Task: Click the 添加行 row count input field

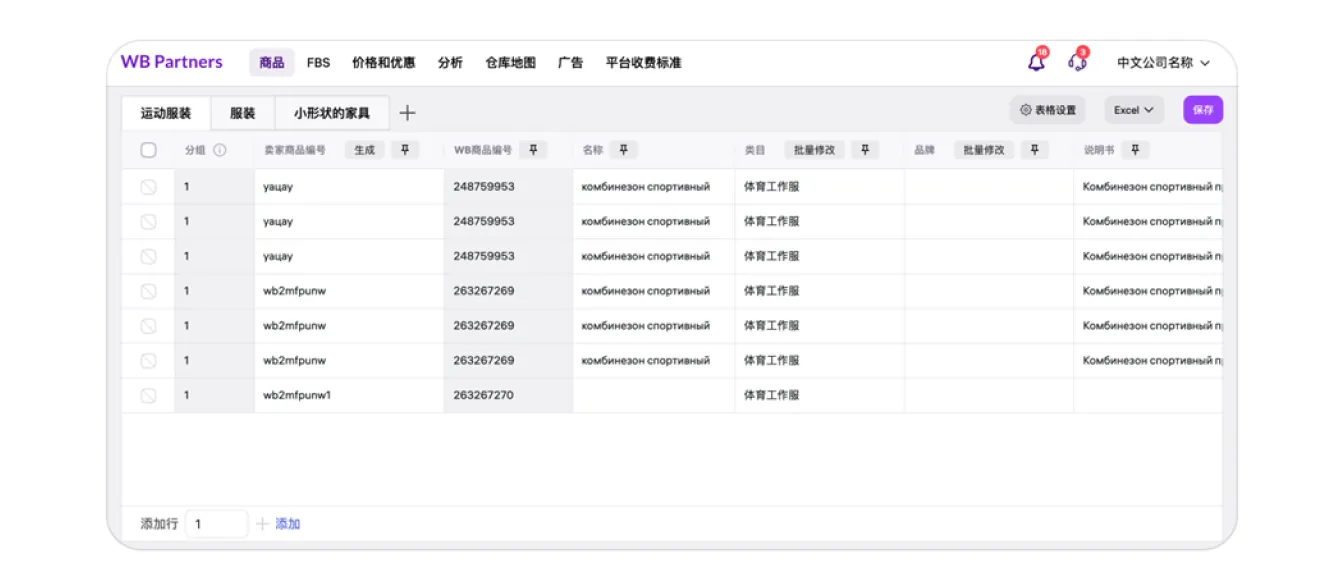Action: coord(216,524)
